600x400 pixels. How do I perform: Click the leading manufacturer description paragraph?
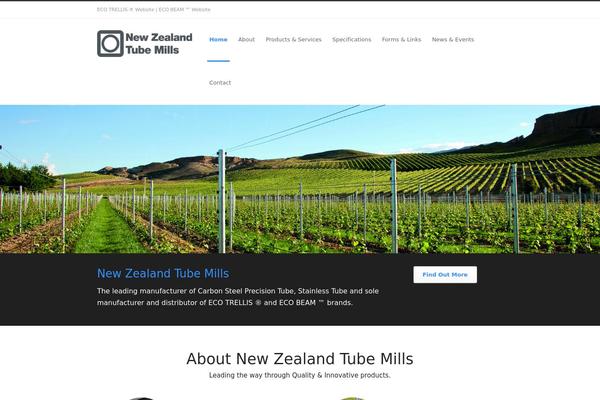pos(238,297)
